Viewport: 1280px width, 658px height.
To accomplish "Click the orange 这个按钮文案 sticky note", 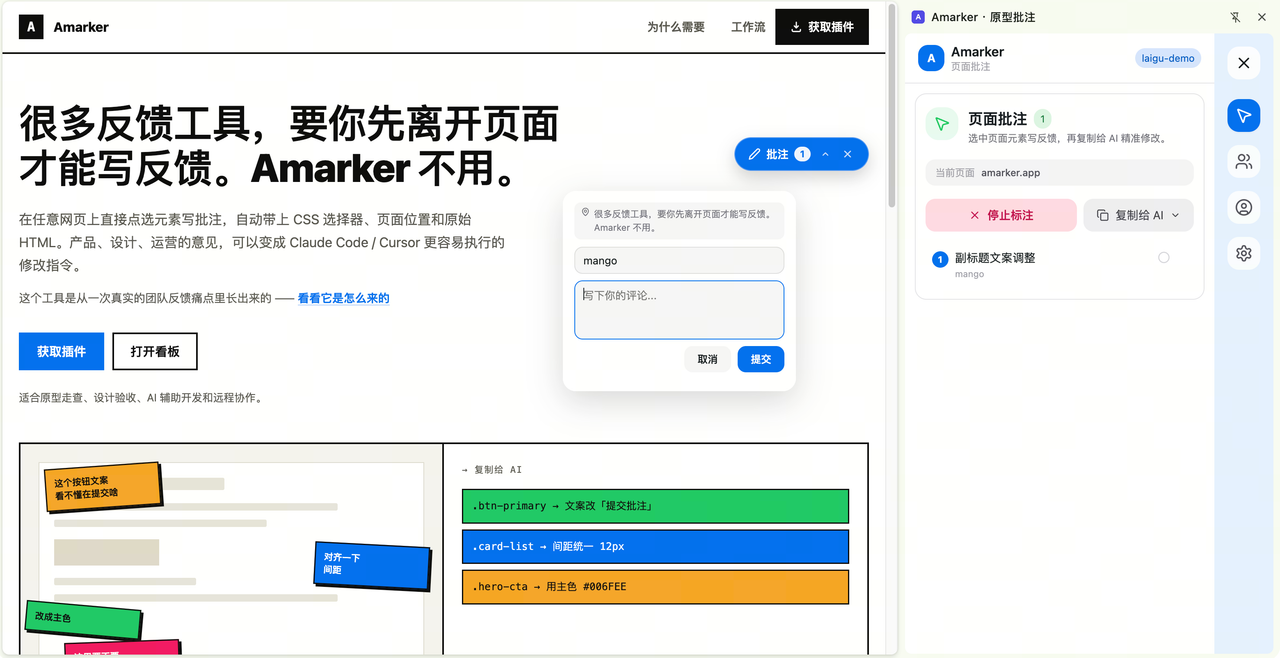I will point(102,487).
